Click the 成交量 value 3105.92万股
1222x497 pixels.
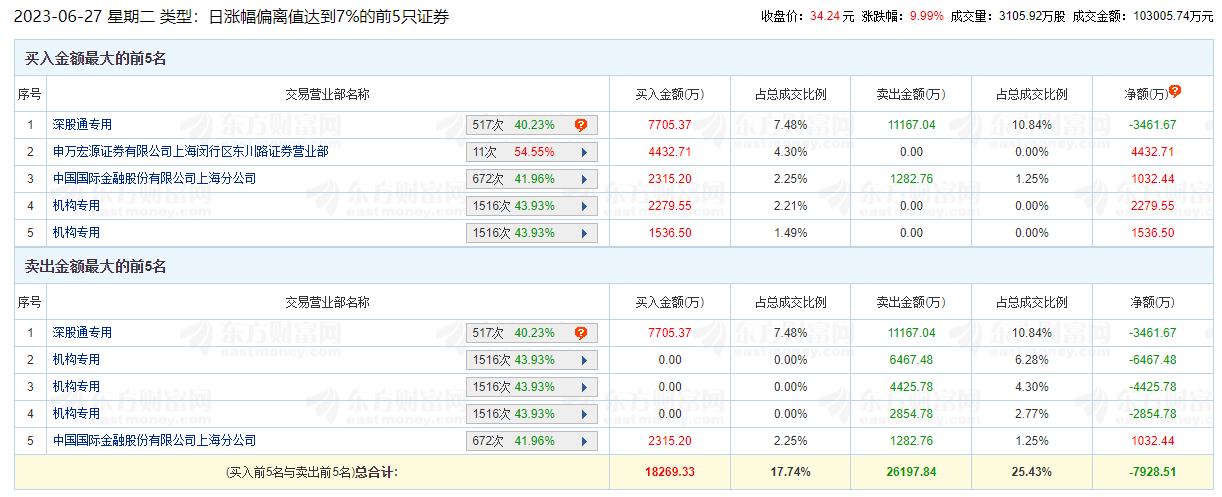1033,16
